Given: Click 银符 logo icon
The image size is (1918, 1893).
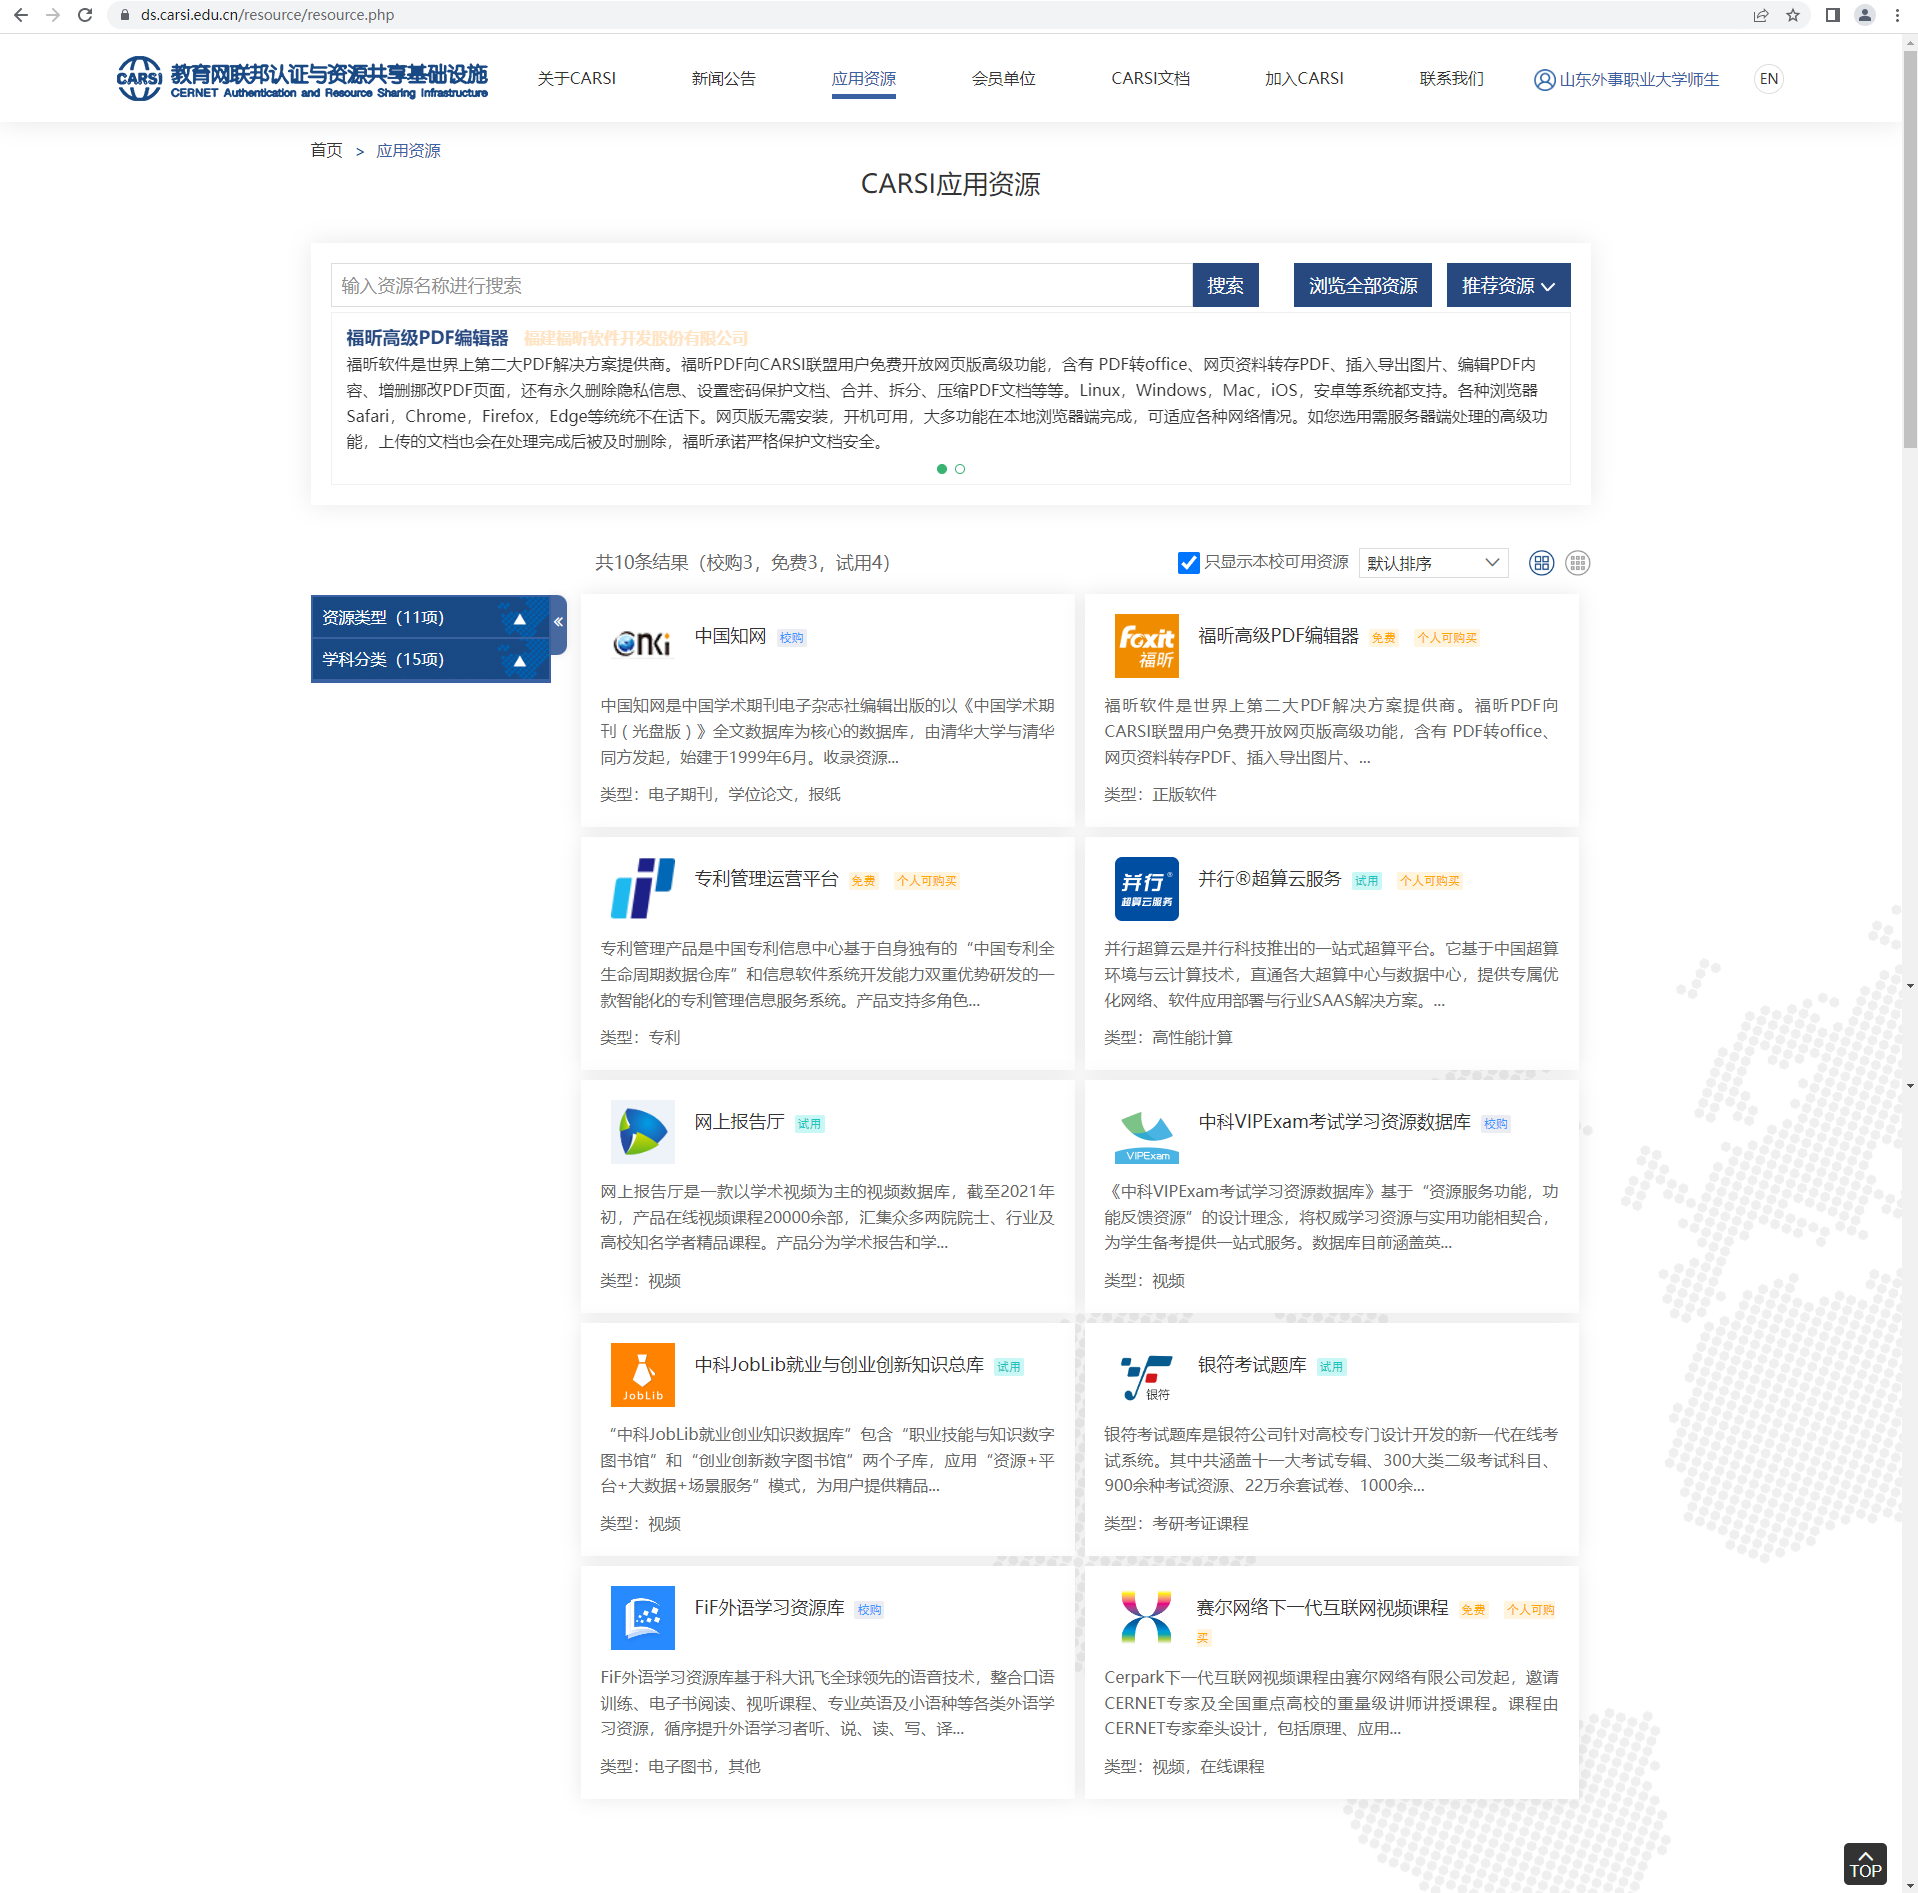Looking at the screenshot, I should pyautogui.click(x=1146, y=1378).
